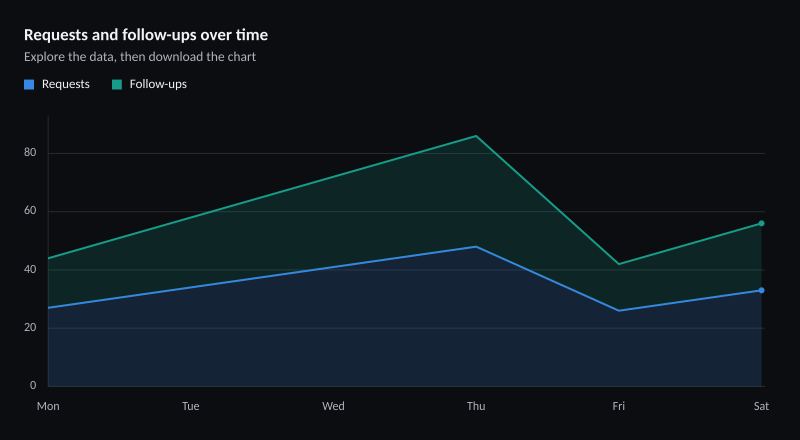Click the Tue x-axis label
The width and height of the screenshot is (800, 440).
point(190,406)
